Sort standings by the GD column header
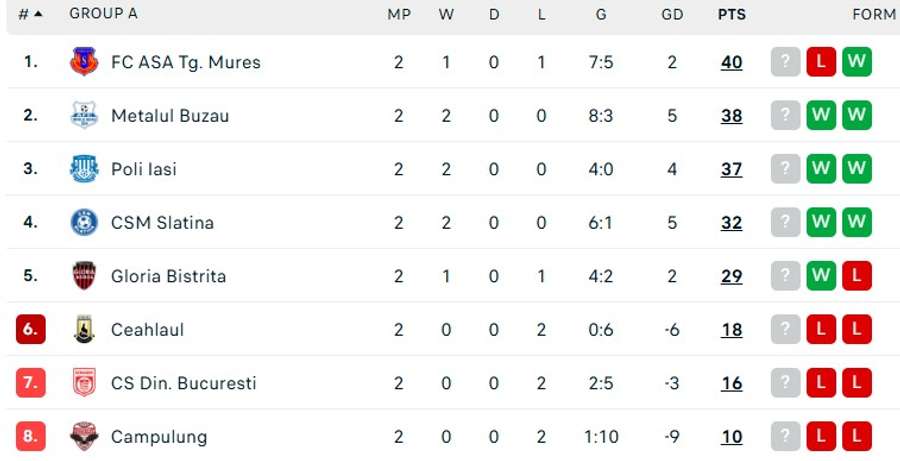Screen dimensions: 900x461 click(x=672, y=14)
